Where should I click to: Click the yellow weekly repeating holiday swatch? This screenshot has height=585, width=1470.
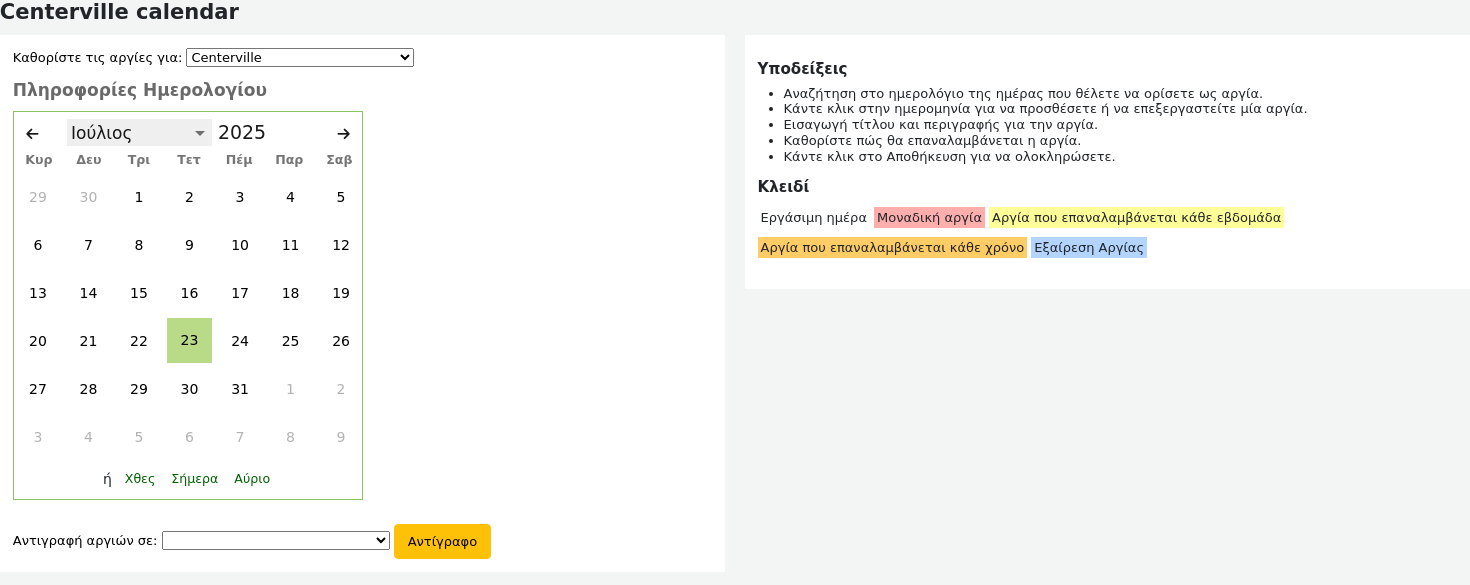click(1136, 218)
